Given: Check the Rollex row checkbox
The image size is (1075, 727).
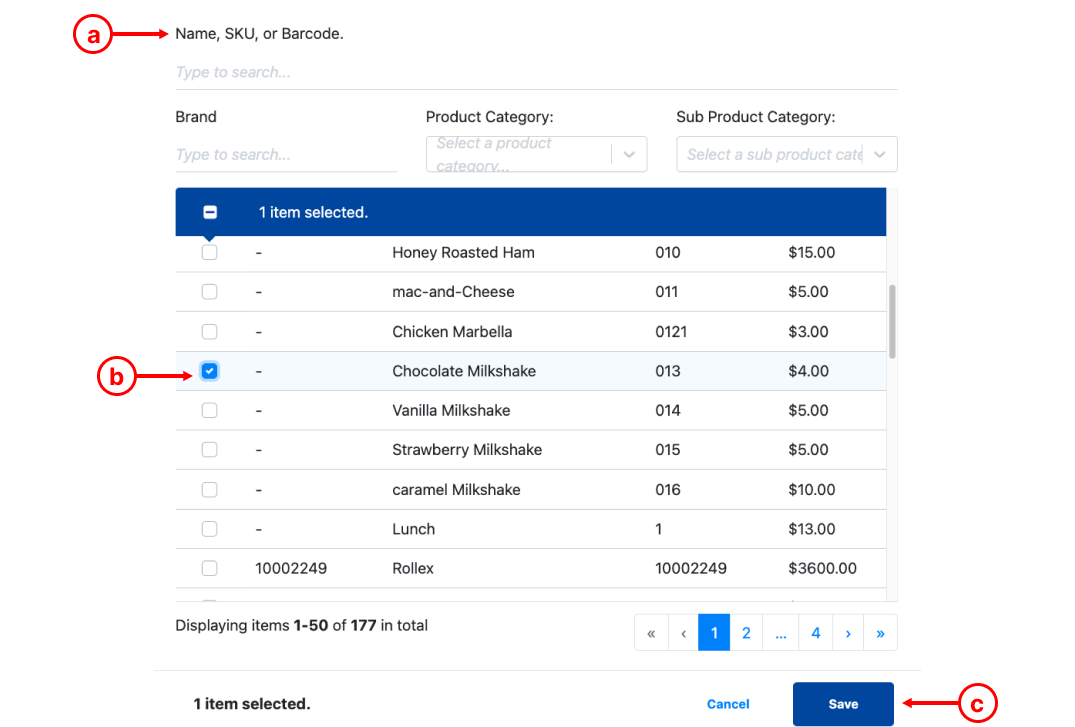Looking at the screenshot, I should (x=210, y=569).
